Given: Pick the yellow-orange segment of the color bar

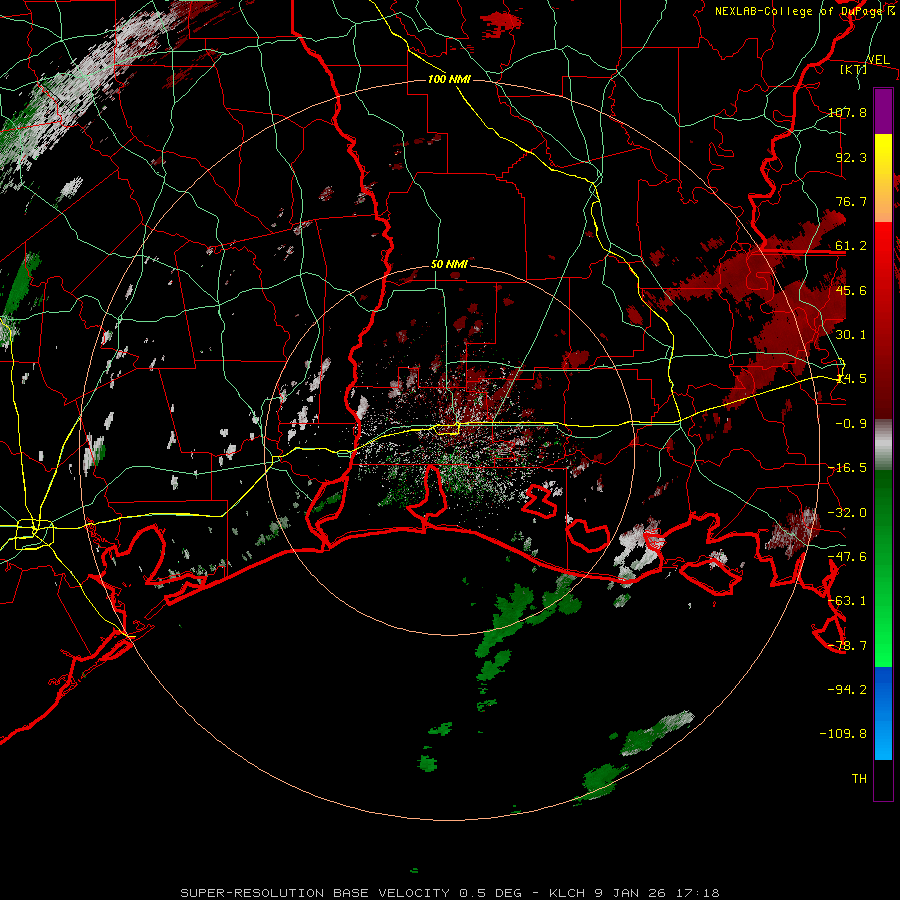Looking at the screenshot, I should [x=883, y=178].
